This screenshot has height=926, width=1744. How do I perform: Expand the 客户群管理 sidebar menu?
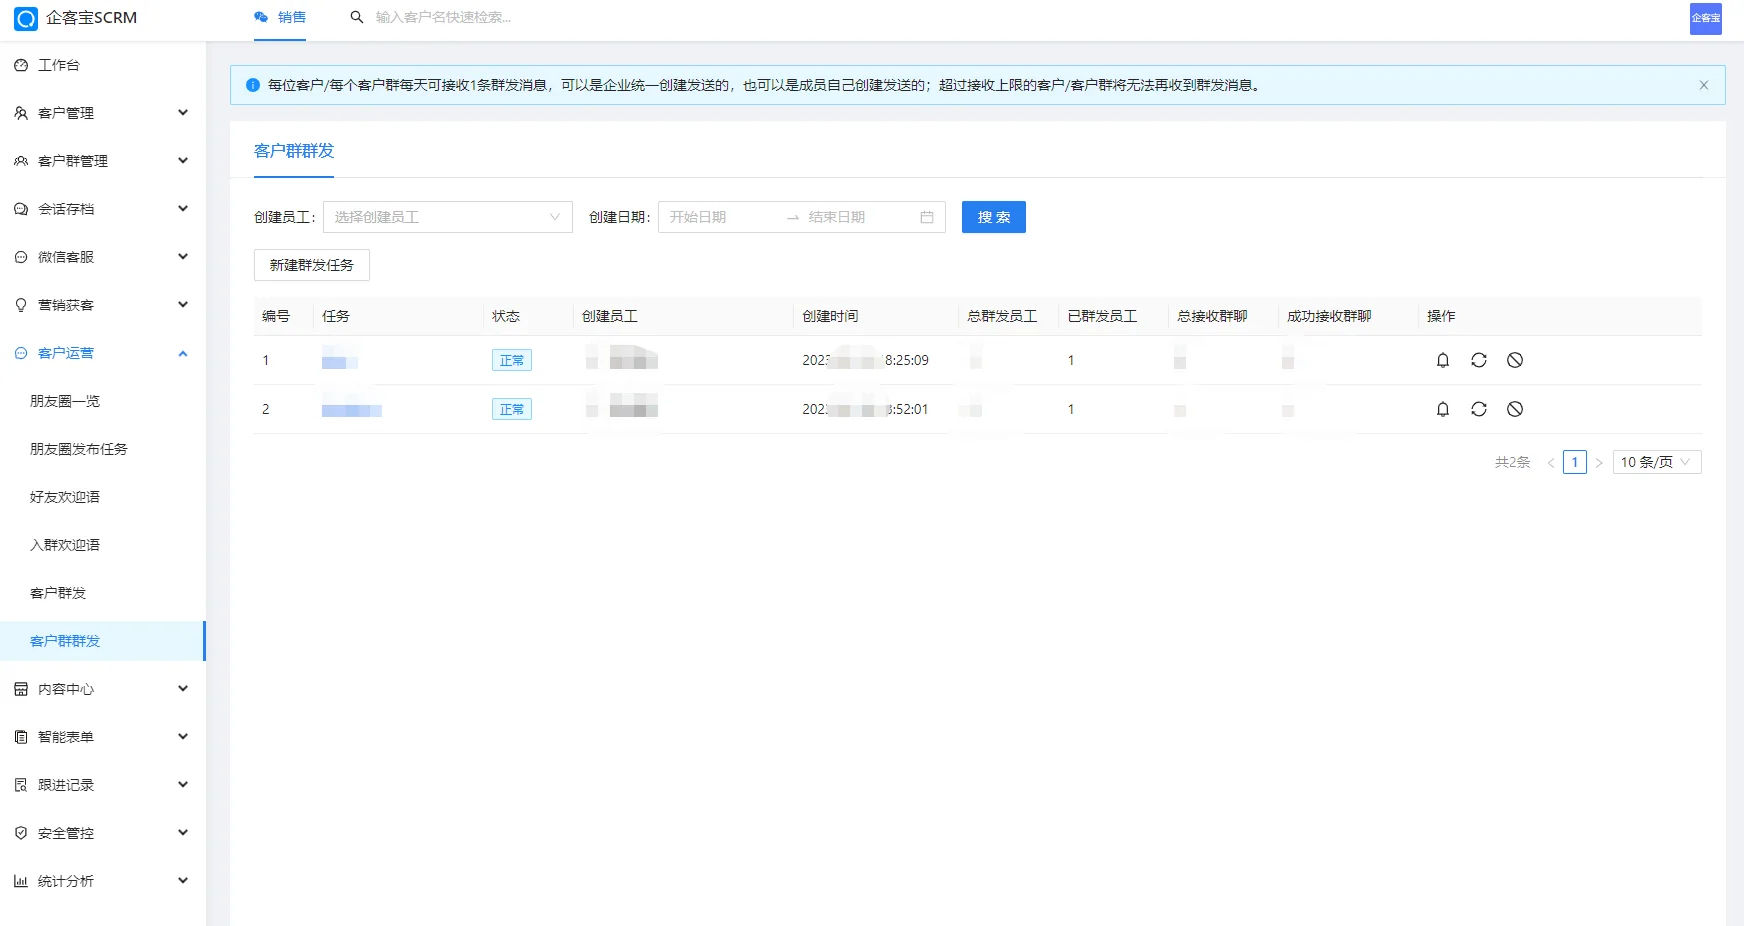[x=103, y=161]
